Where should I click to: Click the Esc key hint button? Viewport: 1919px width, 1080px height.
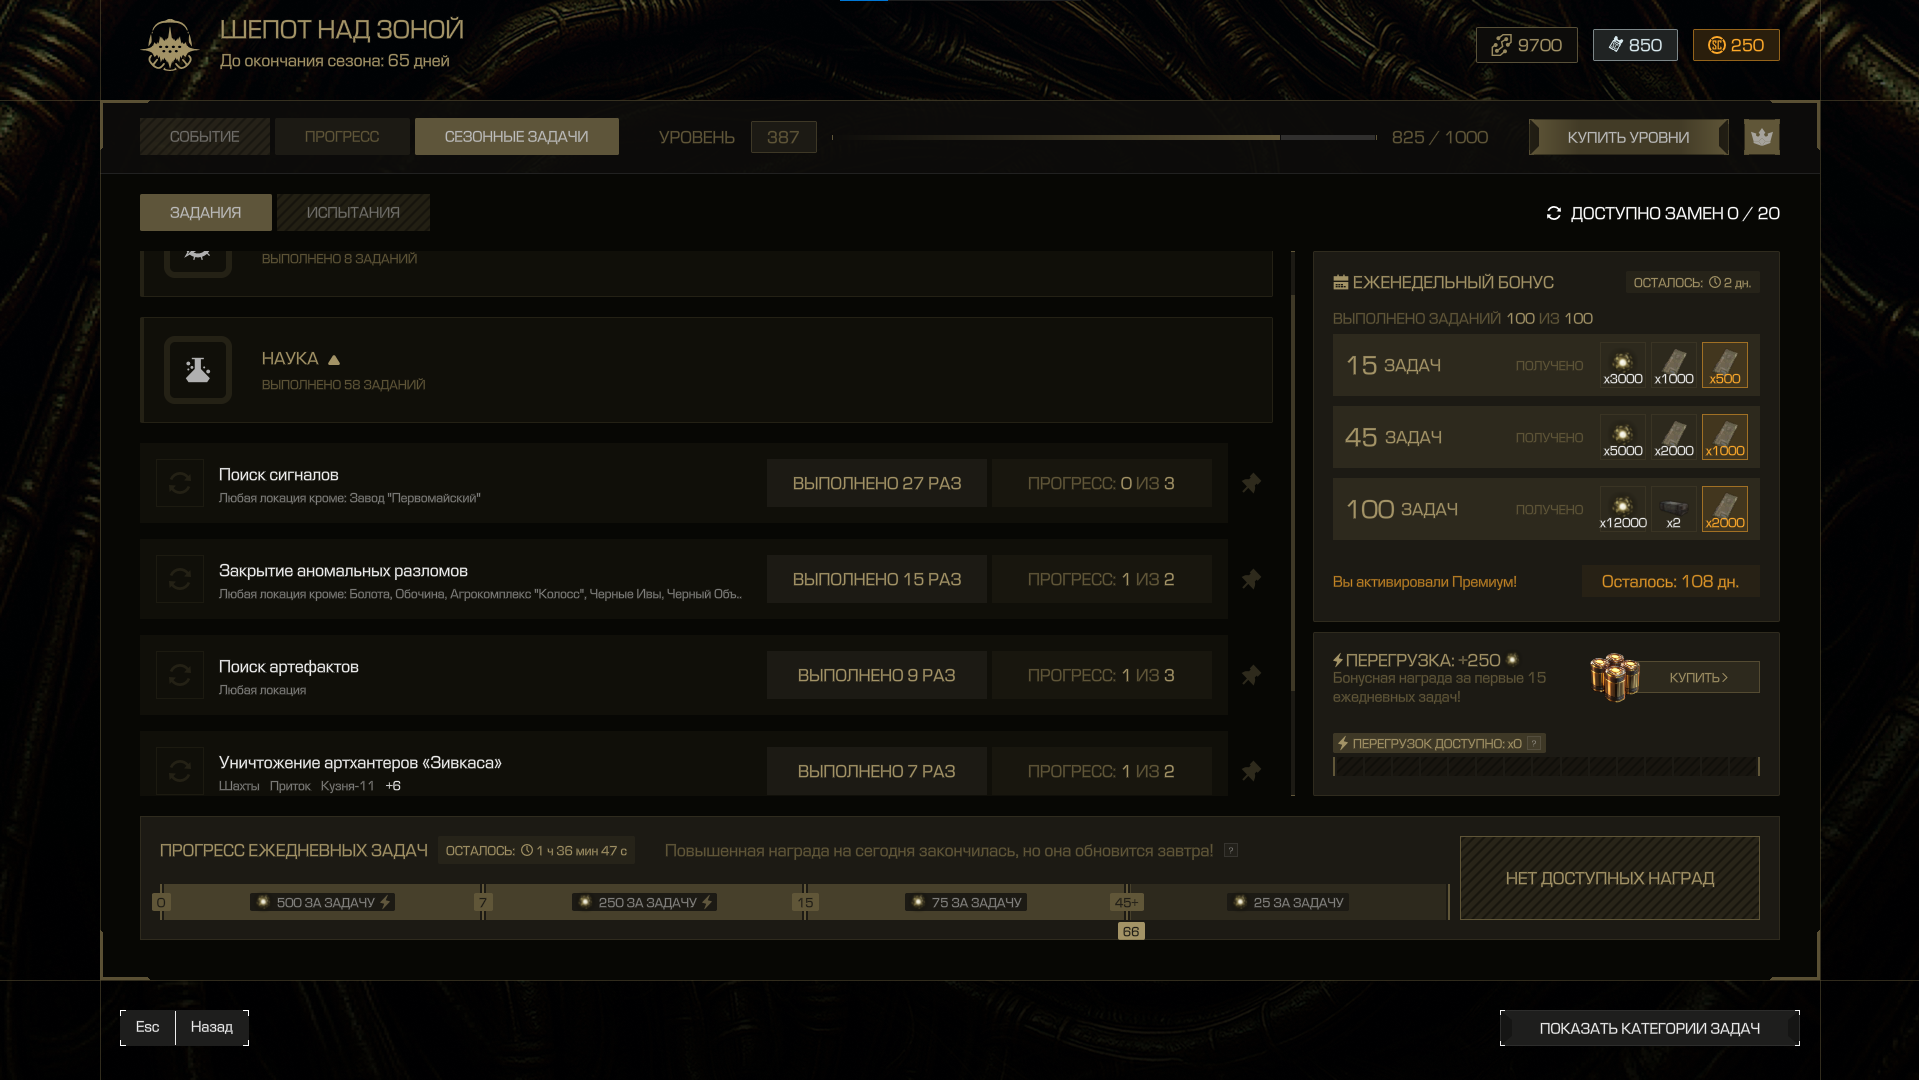pos(147,1027)
